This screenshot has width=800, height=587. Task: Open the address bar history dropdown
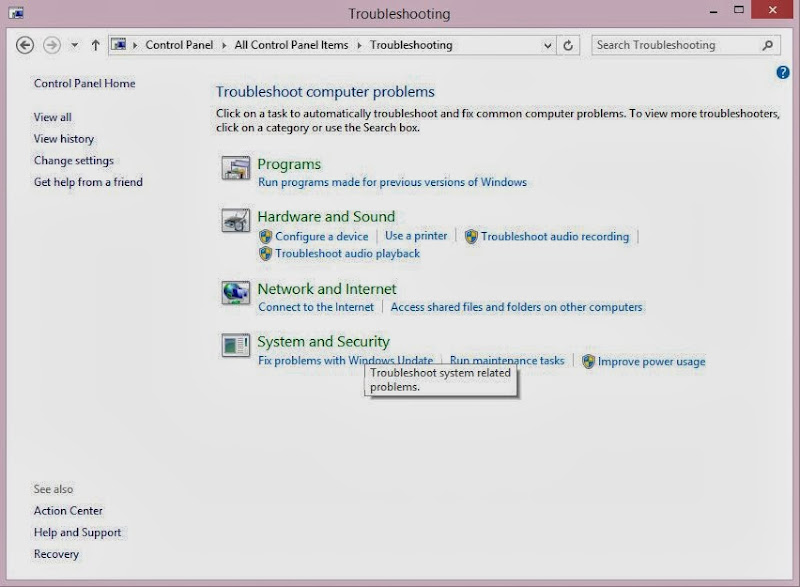(x=547, y=45)
